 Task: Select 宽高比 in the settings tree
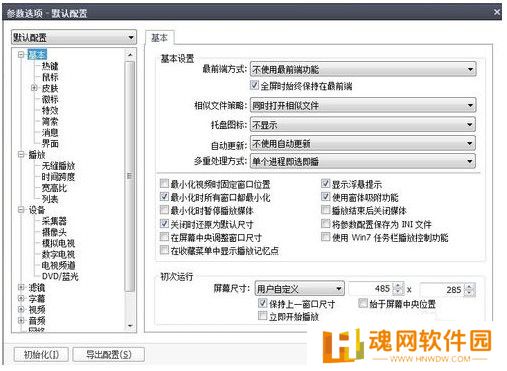click(x=54, y=188)
